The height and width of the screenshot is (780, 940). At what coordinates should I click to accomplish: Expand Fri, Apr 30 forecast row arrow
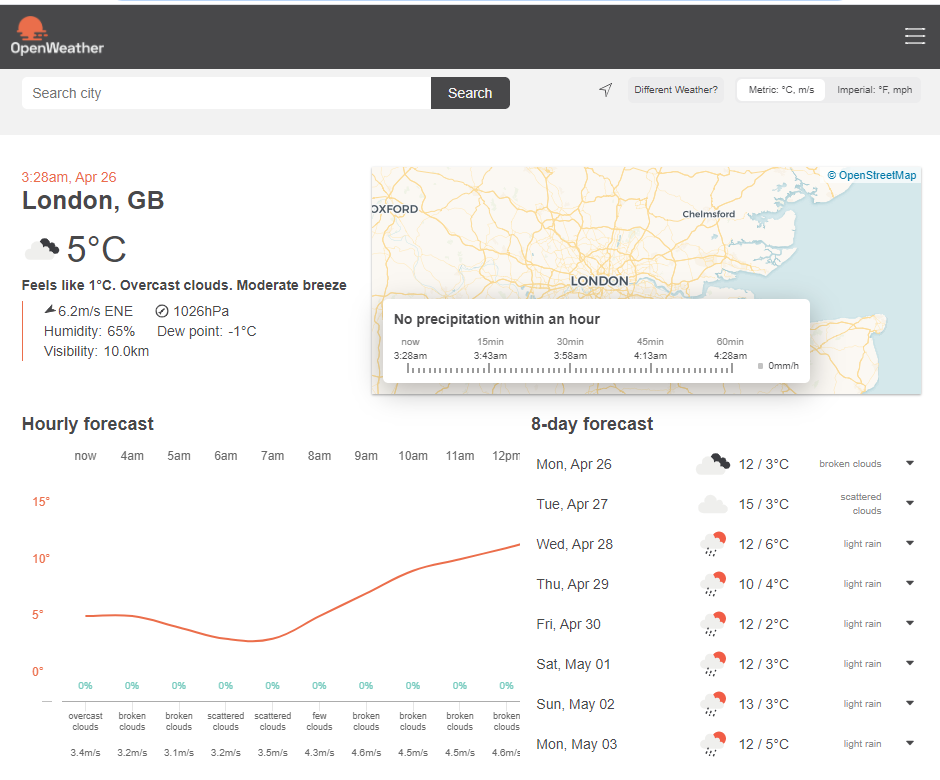point(910,624)
